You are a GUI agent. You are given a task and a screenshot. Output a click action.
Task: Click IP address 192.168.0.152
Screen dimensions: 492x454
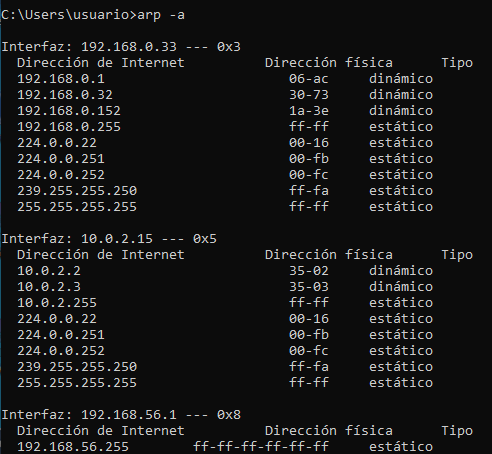pyautogui.click(x=69, y=111)
